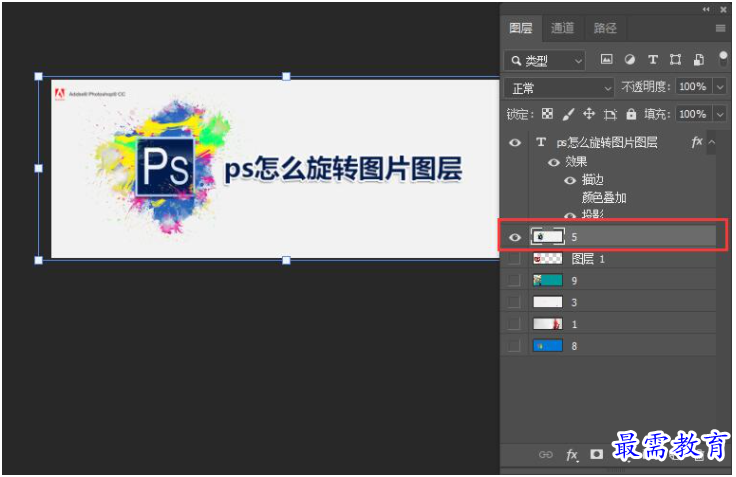The image size is (736, 477).
Task: Switch to the 通道 (Channels) tab
Action: (562, 28)
